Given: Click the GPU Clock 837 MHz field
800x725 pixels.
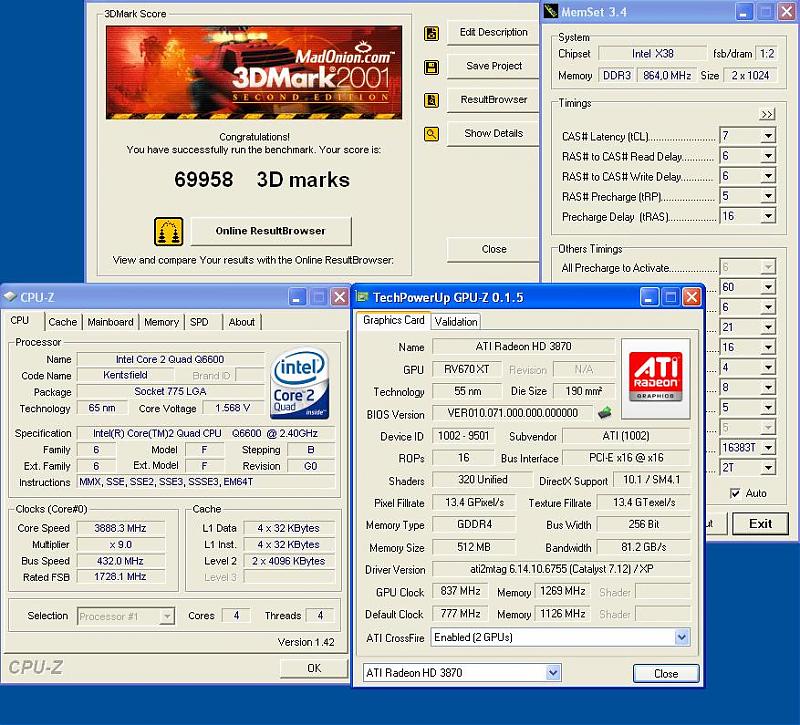Looking at the screenshot, I should pos(460,591).
